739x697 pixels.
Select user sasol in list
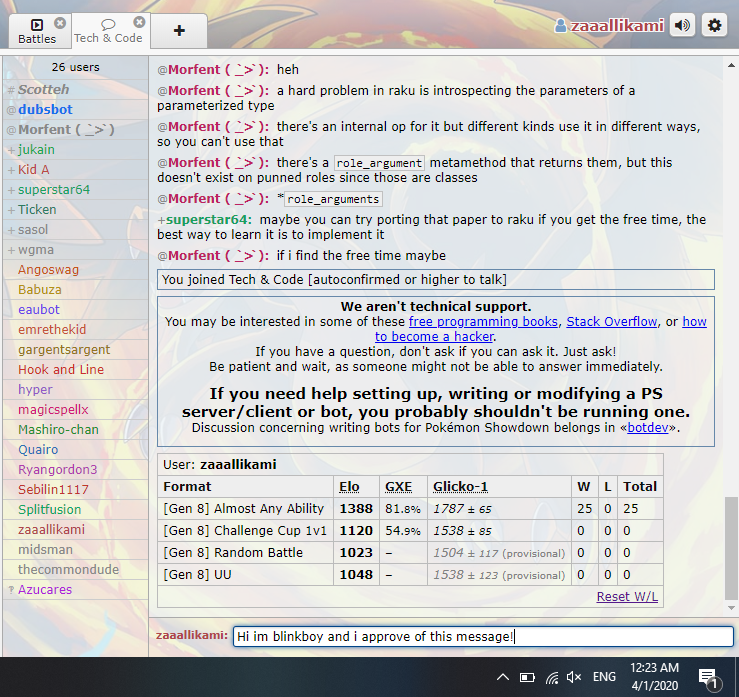pos(75,230)
